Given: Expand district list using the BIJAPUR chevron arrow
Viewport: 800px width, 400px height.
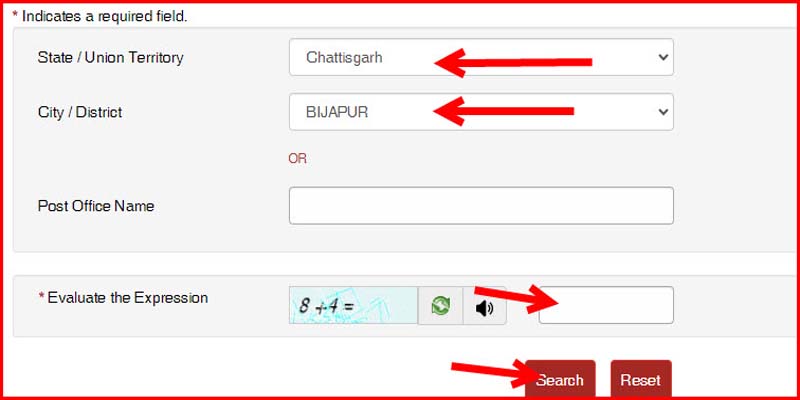Looking at the screenshot, I should (x=663, y=112).
